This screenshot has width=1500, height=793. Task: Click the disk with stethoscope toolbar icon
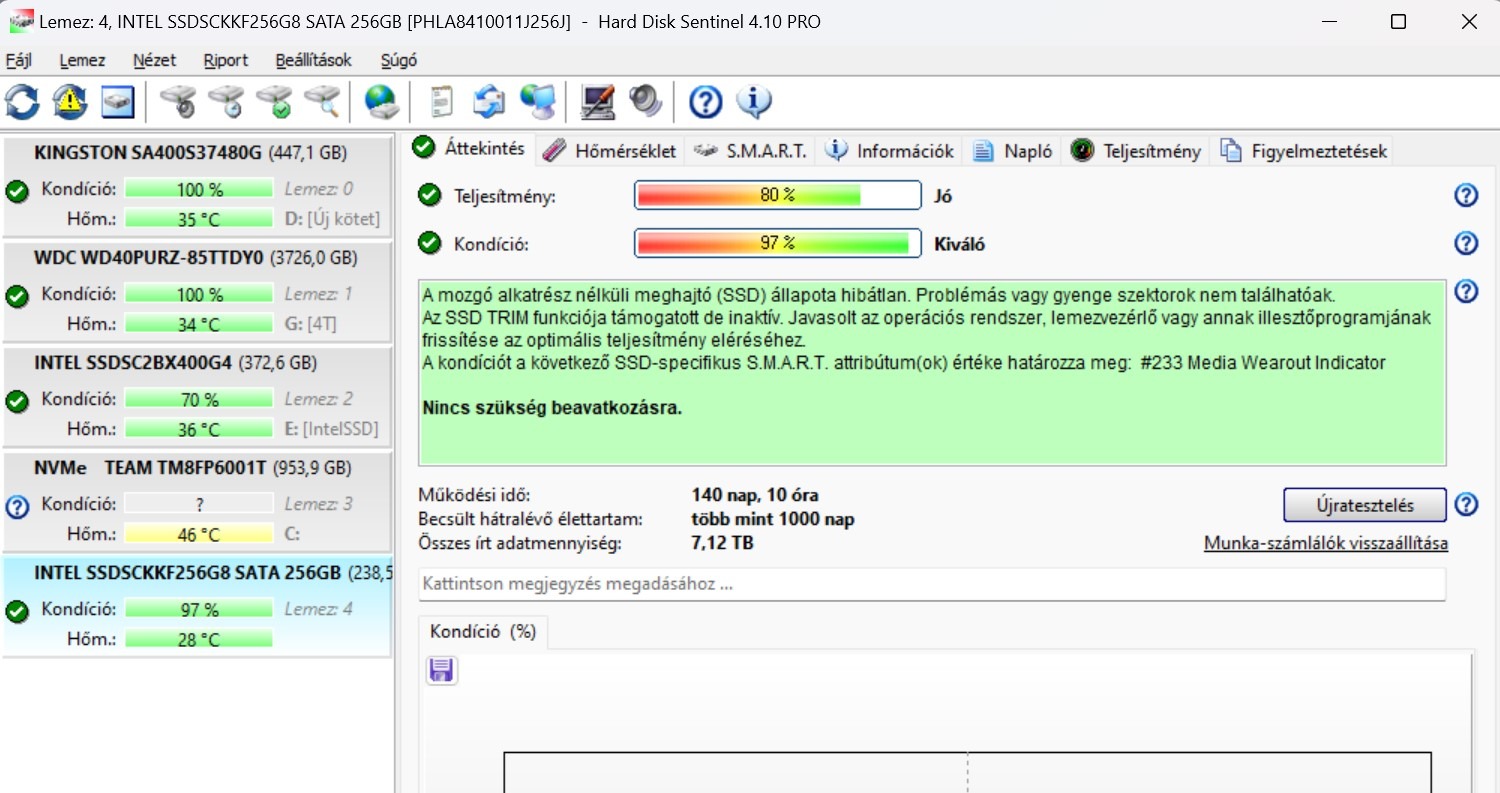(178, 101)
